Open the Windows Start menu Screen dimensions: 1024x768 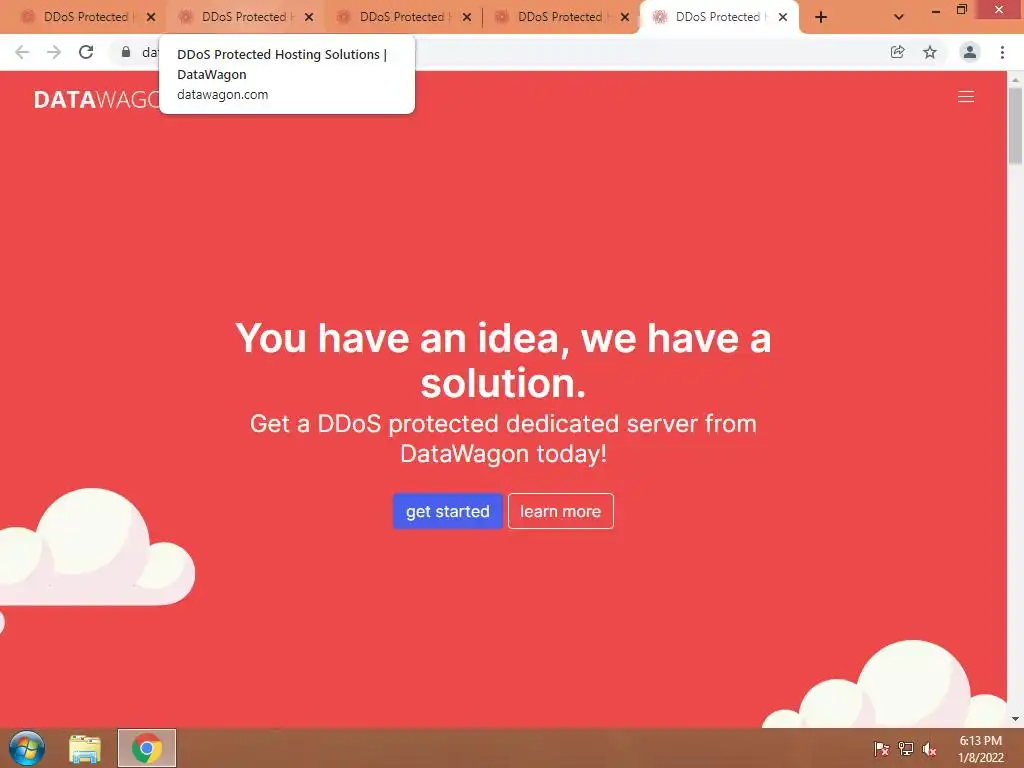coord(27,748)
